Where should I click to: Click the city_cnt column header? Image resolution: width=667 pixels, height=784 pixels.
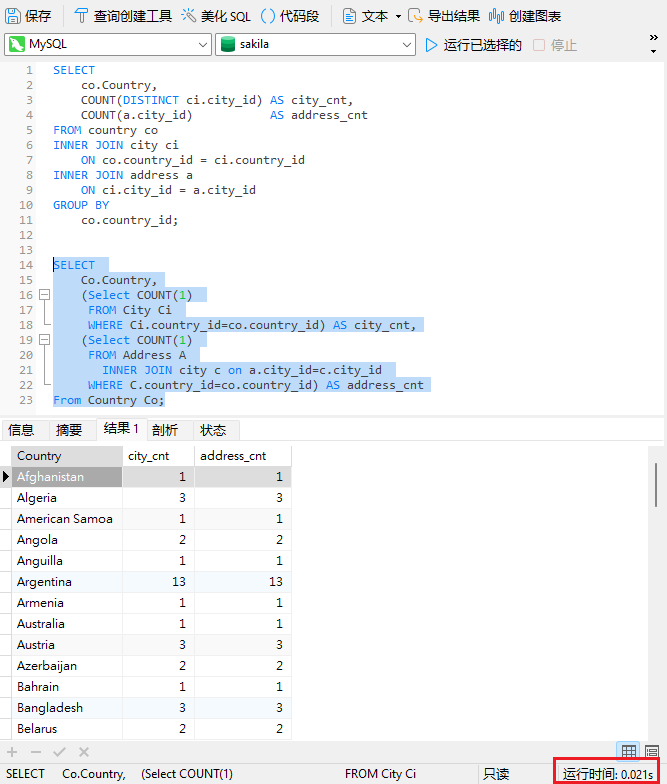coord(158,456)
